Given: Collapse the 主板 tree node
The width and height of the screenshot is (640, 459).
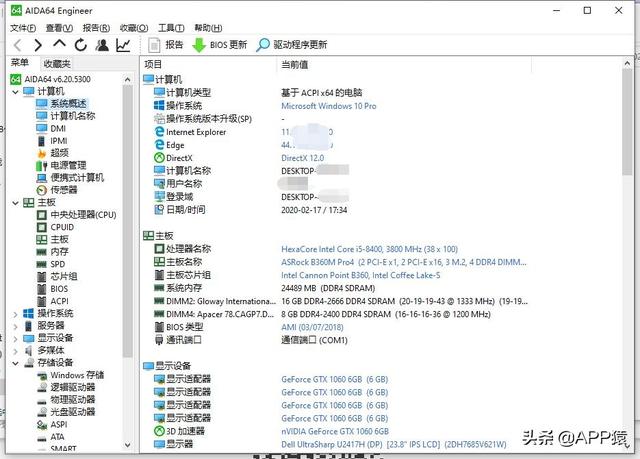Looking at the screenshot, I should tap(16, 203).
